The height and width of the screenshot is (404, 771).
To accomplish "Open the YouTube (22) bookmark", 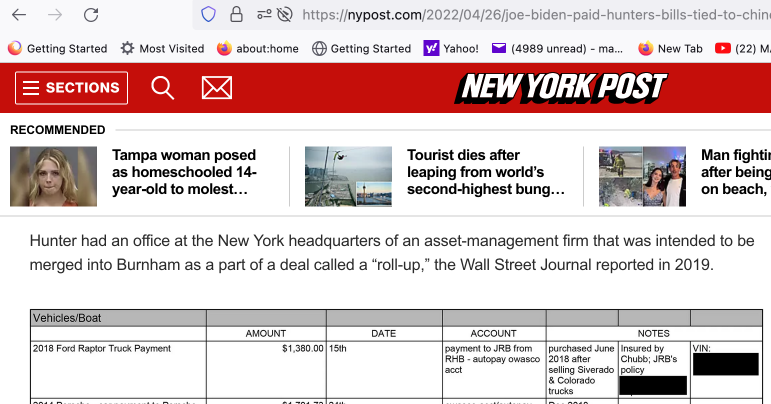I will pos(742,48).
